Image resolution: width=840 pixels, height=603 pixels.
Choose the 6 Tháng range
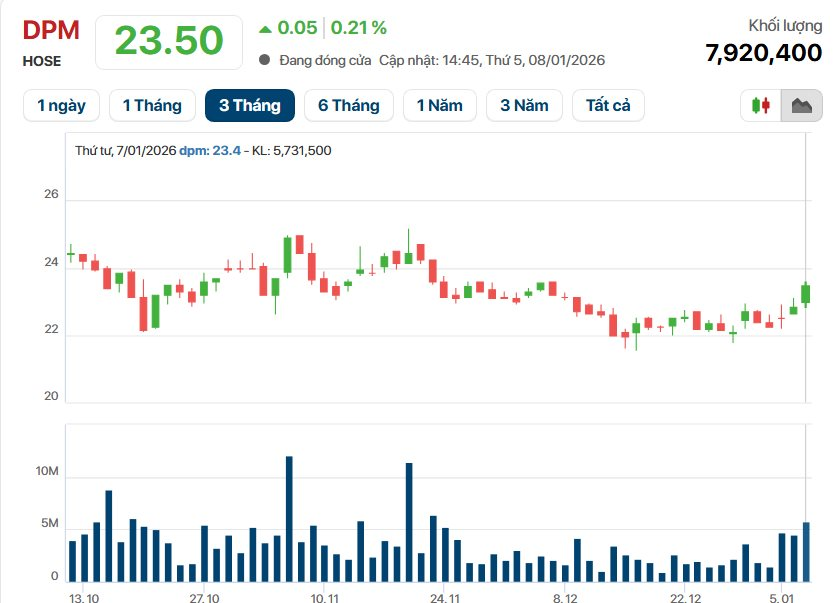(x=349, y=105)
